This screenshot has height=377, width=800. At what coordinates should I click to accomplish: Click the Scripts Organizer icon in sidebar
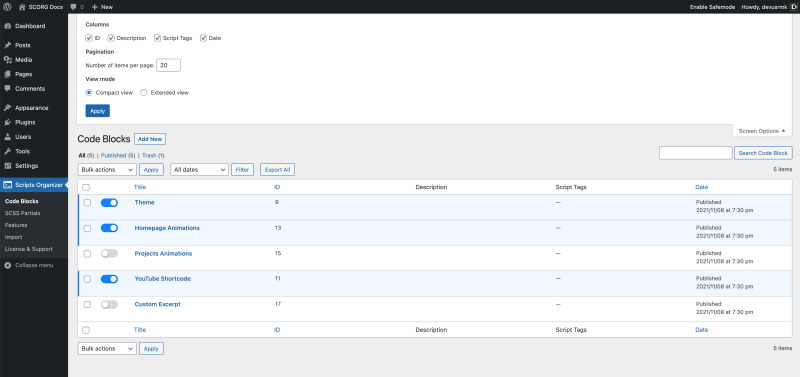8,185
